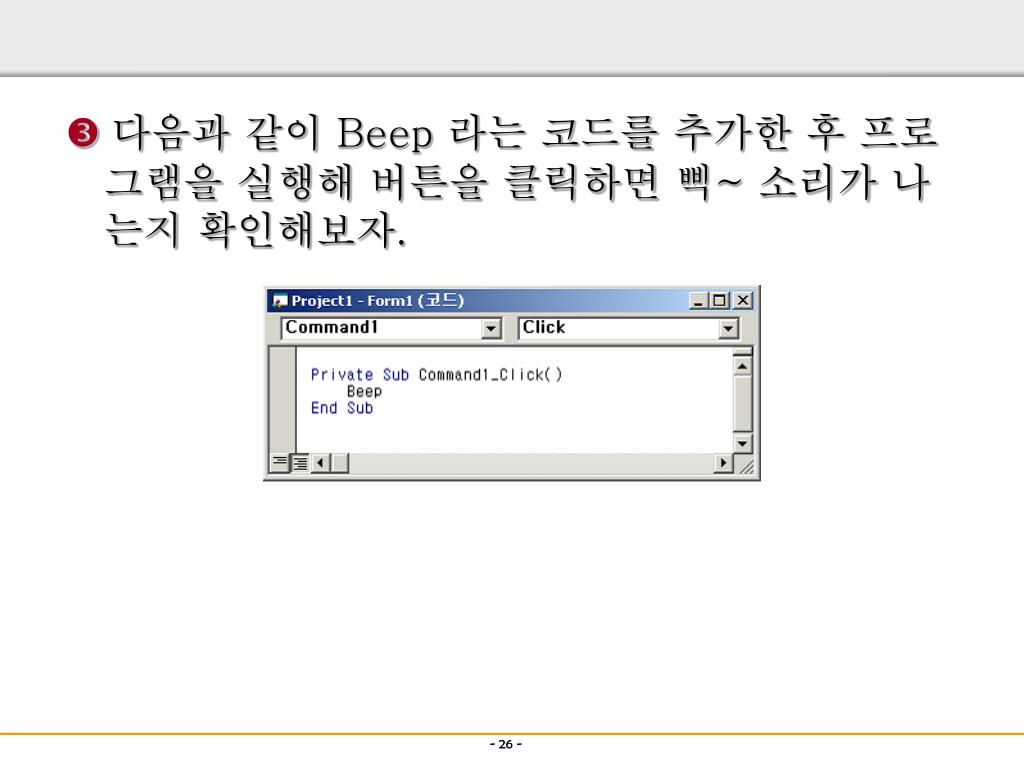Maximize the Project1 Form1 code window
Screen dimensions: 1024x768
(x=720, y=300)
